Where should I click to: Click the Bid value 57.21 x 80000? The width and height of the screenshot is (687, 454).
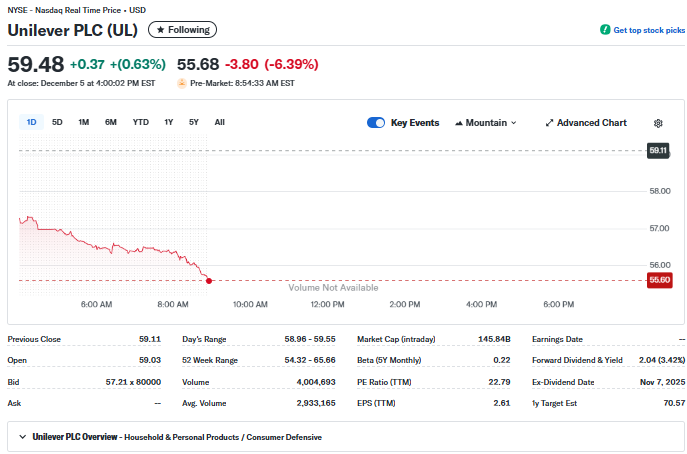[133, 382]
